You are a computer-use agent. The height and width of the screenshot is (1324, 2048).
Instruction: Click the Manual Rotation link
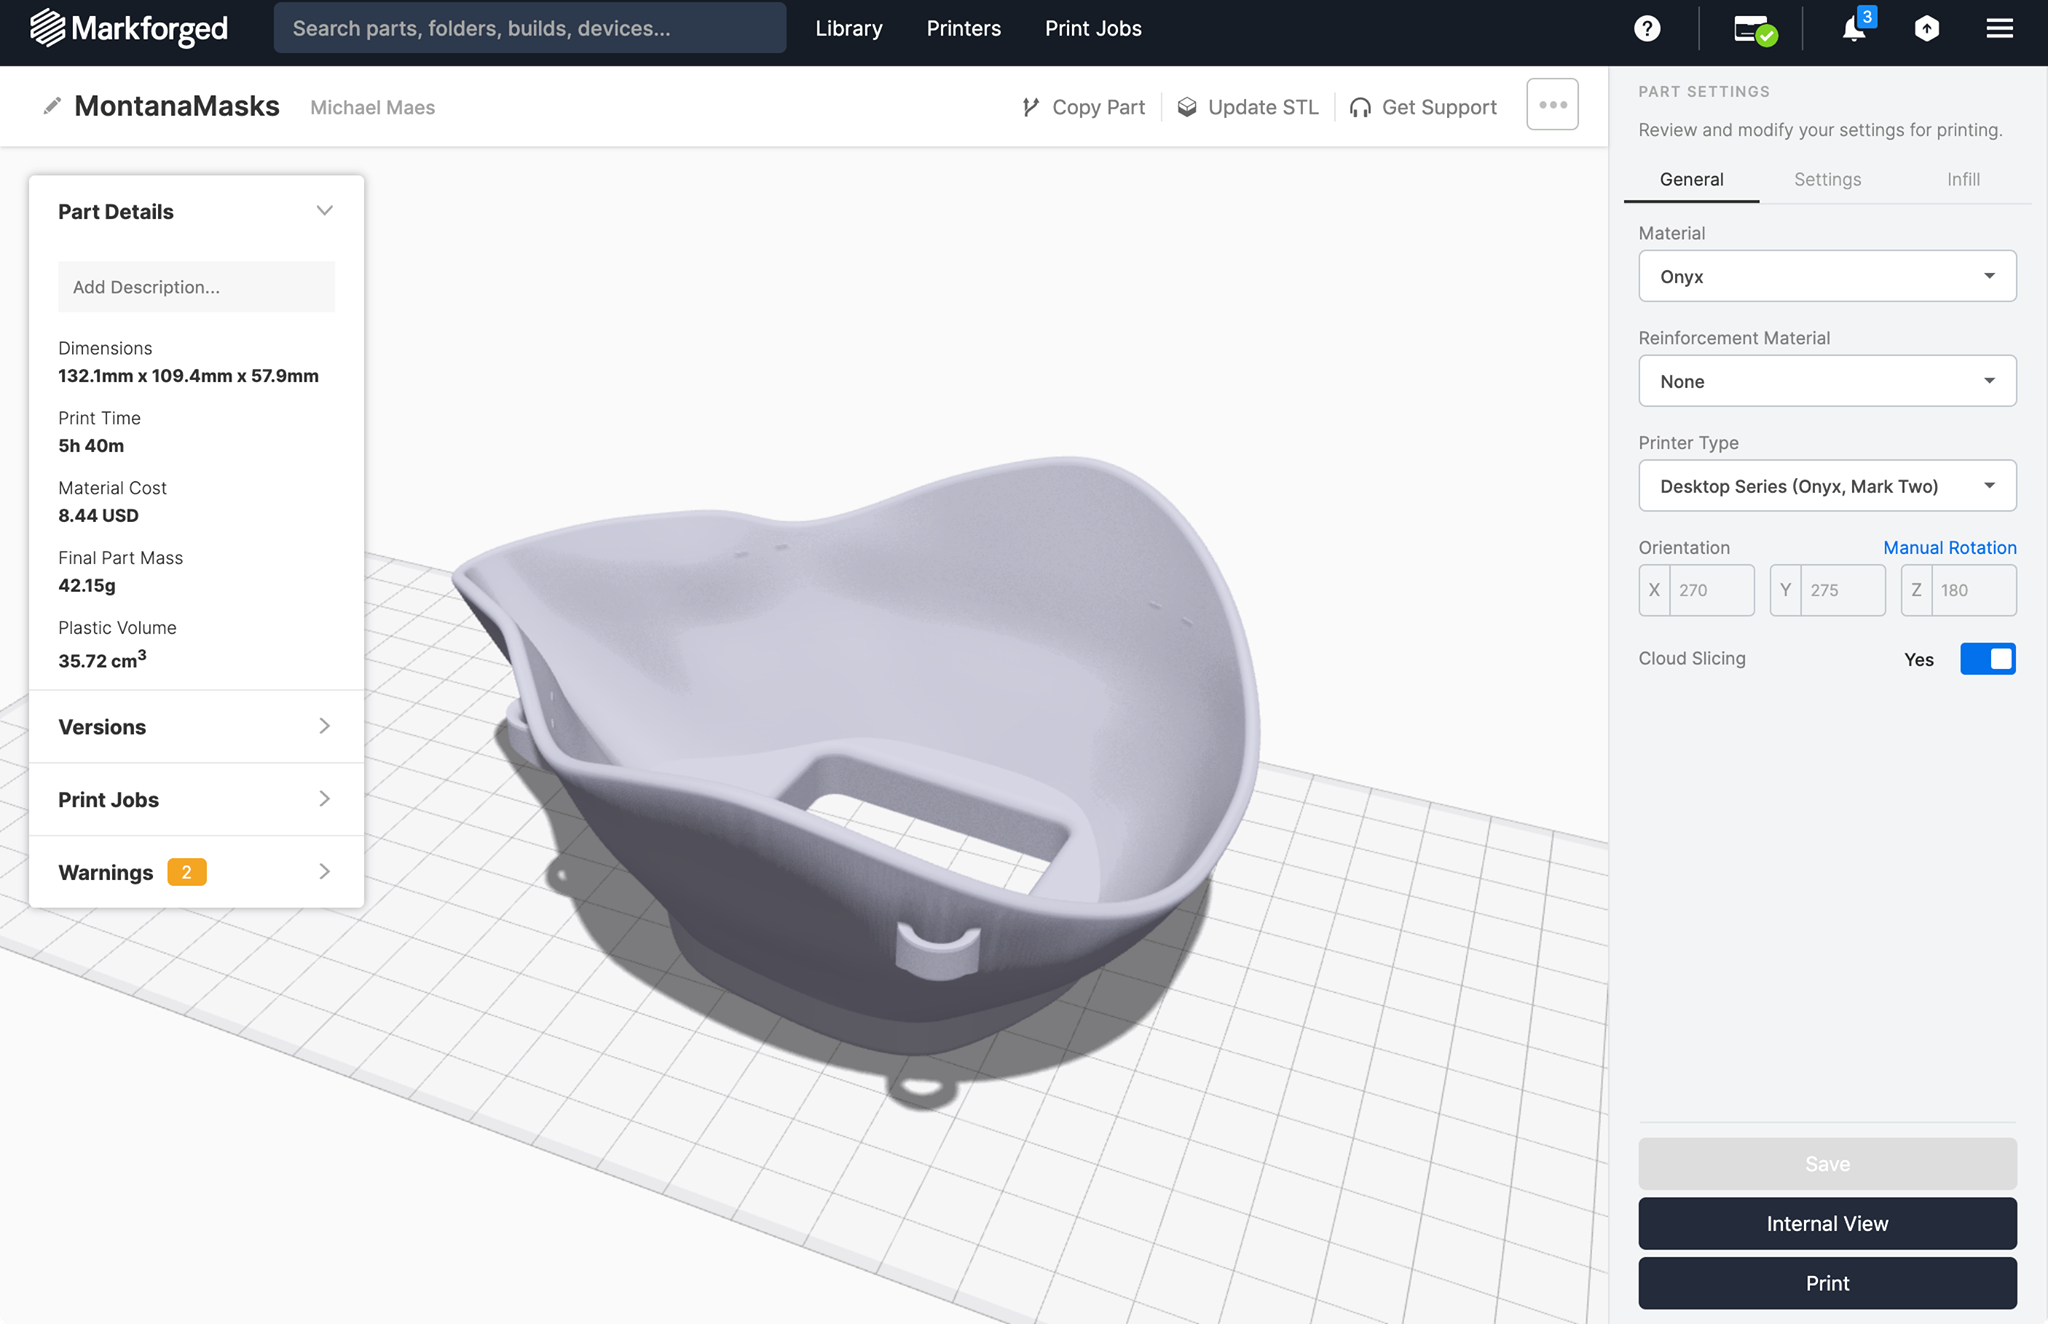[x=1949, y=547]
